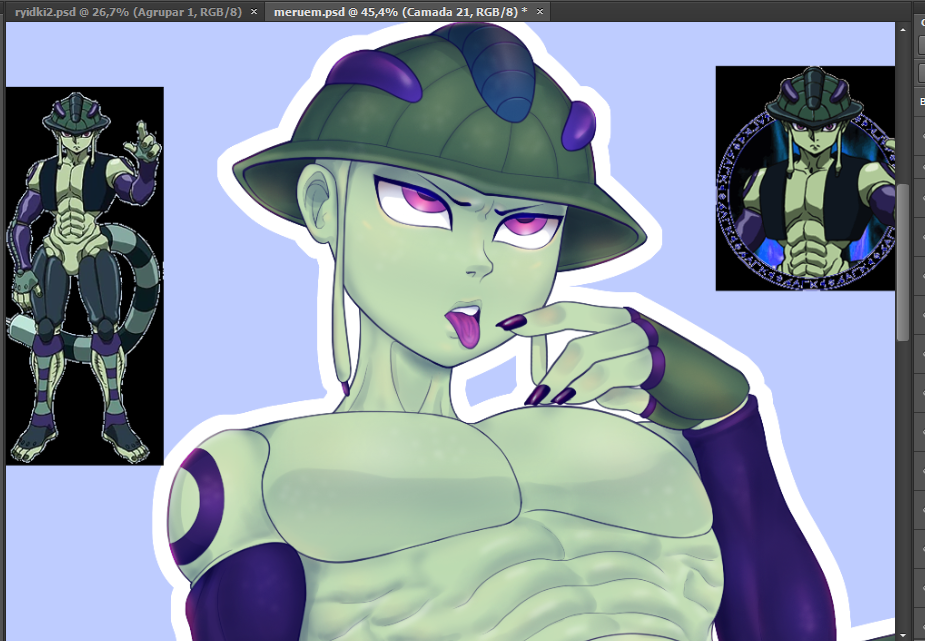Click the full-body reference image on the left
925x641 pixels.
[84, 275]
